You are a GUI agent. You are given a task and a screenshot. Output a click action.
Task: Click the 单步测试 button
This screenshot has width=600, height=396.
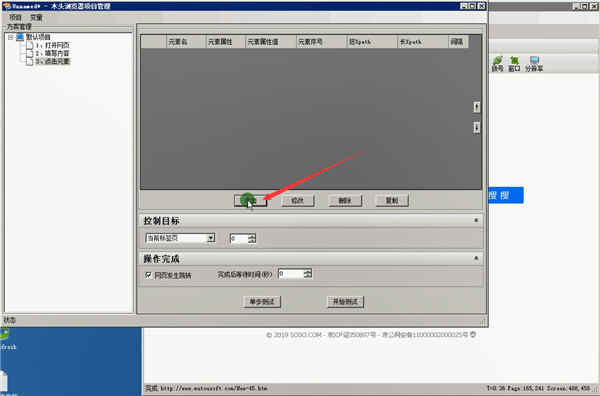(x=262, y=301)
